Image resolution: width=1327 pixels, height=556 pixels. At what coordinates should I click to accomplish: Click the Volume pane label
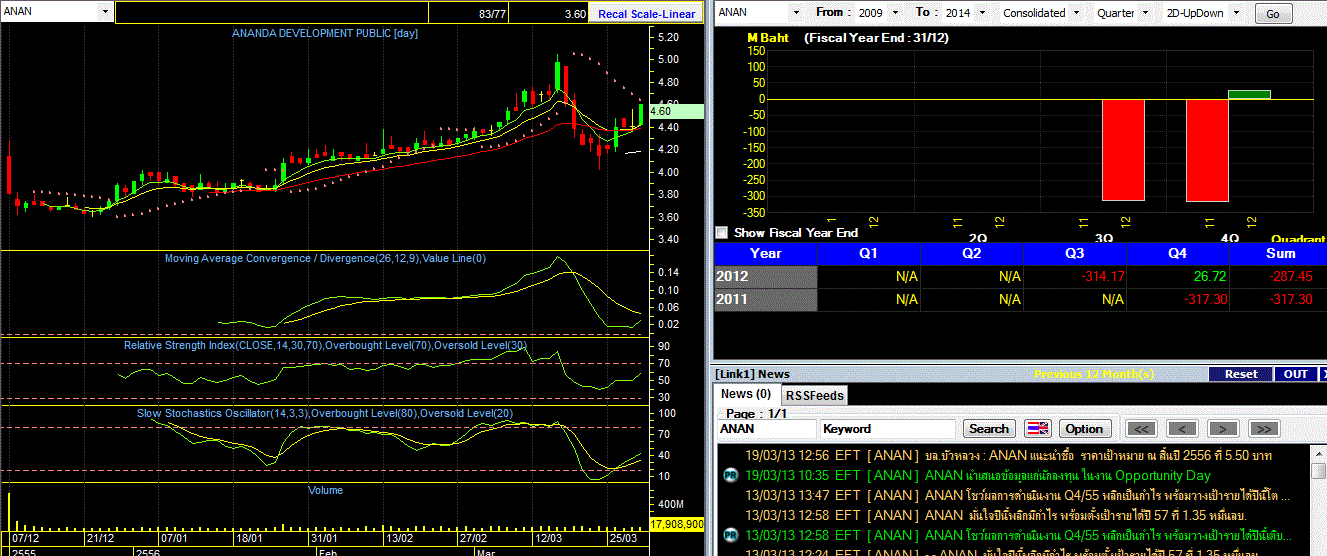click(x=325, y=490)
